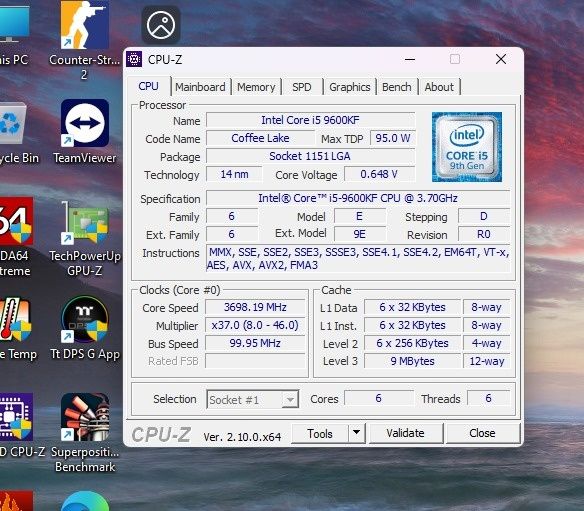Click the Intel Core i5 9th Gen logo
Image resolution: width=584 pixels, height=511 pixels.
467,147
